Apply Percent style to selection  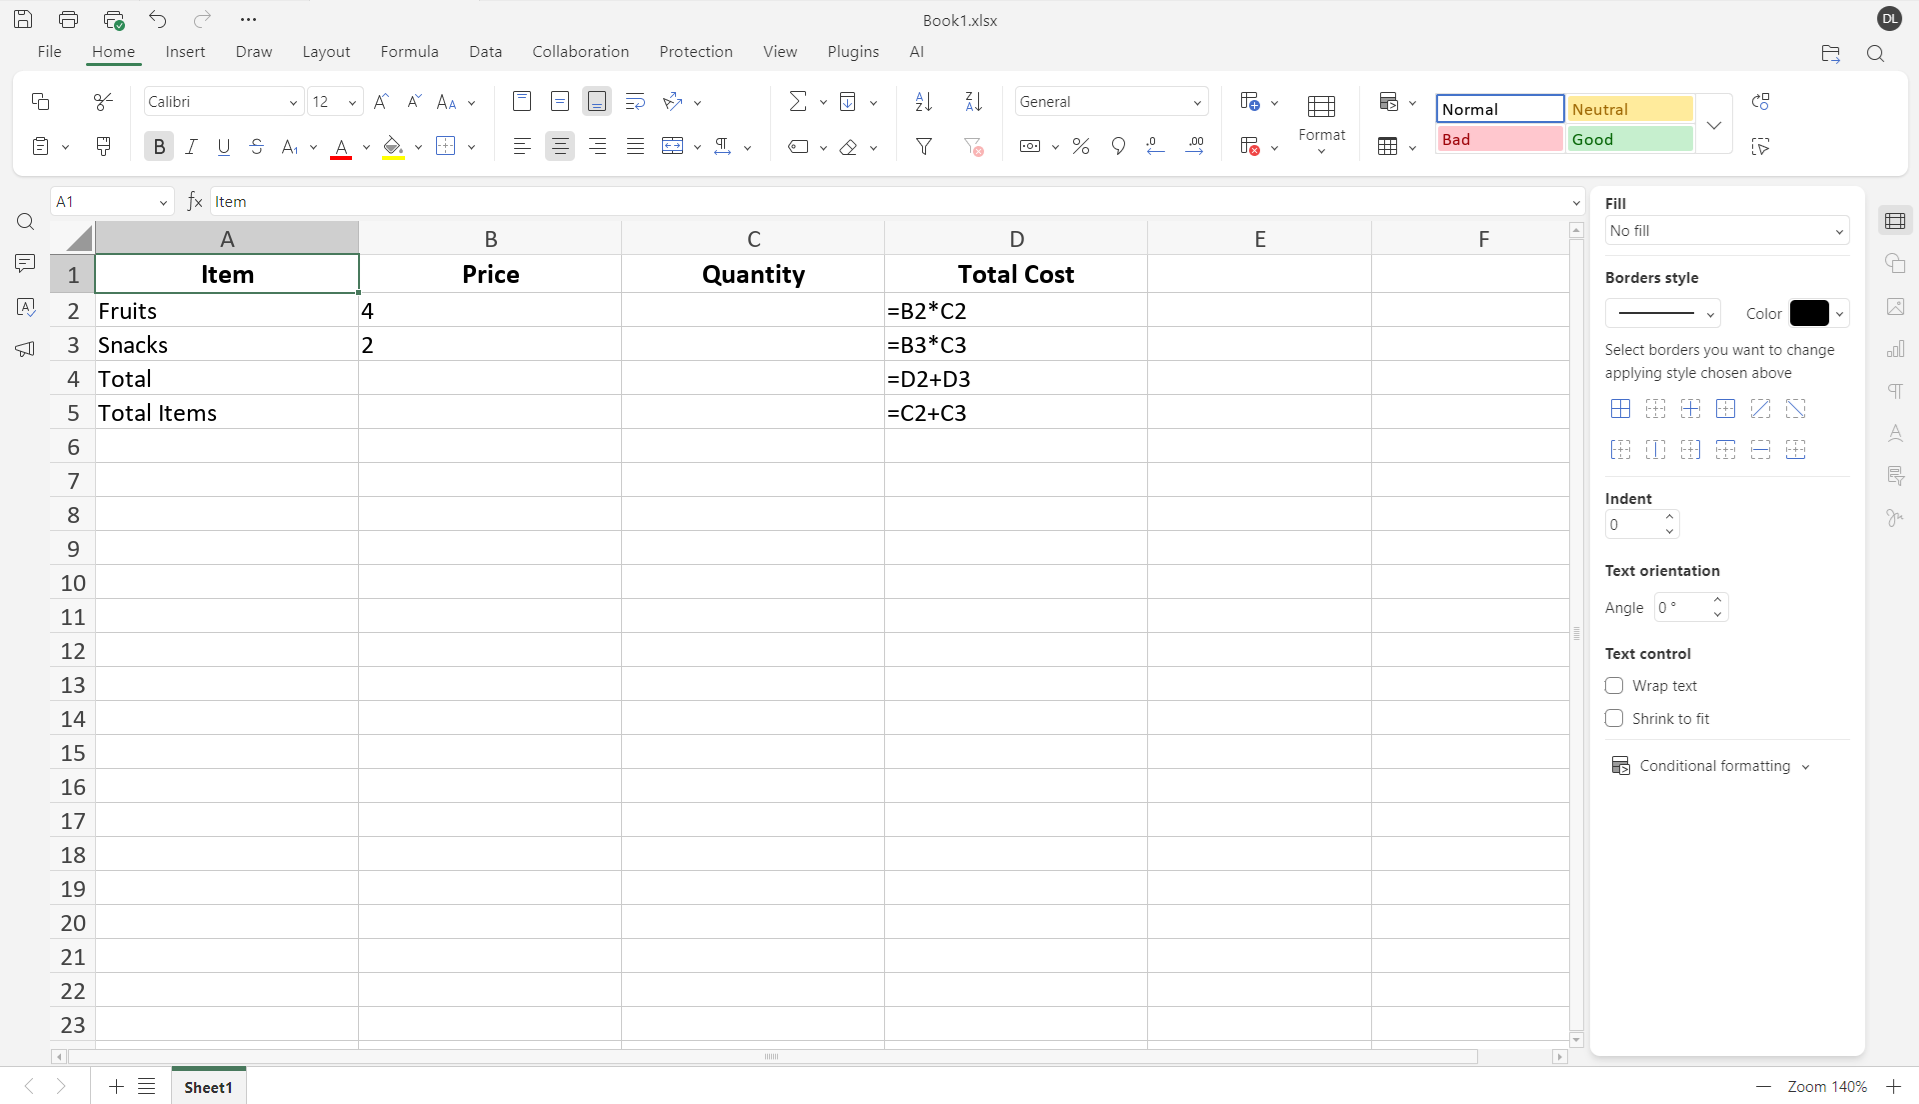pos(1080,147)
